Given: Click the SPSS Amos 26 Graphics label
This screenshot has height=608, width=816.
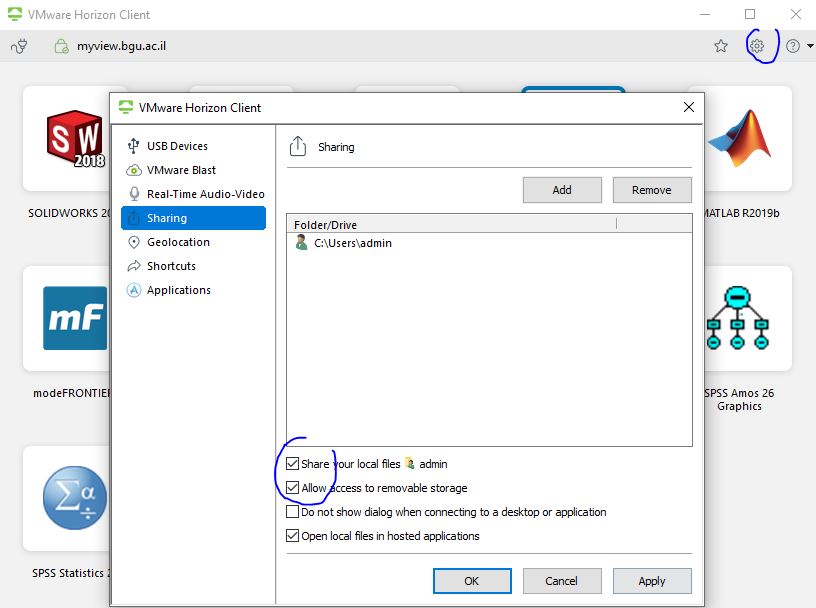Looking at the screenshot, I should click(x=740, y=399).
